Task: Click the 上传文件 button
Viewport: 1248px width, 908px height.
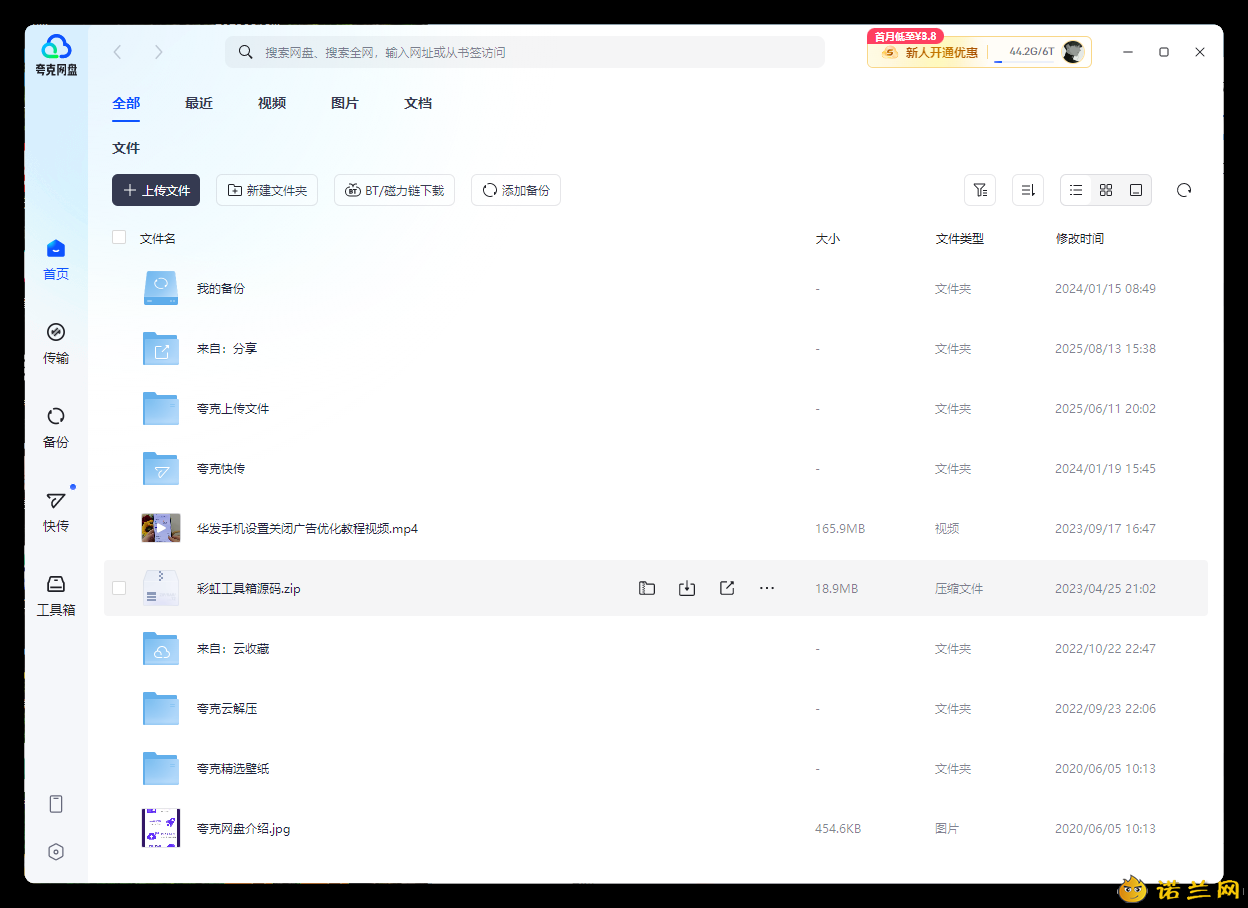Action: coord(156,190)
